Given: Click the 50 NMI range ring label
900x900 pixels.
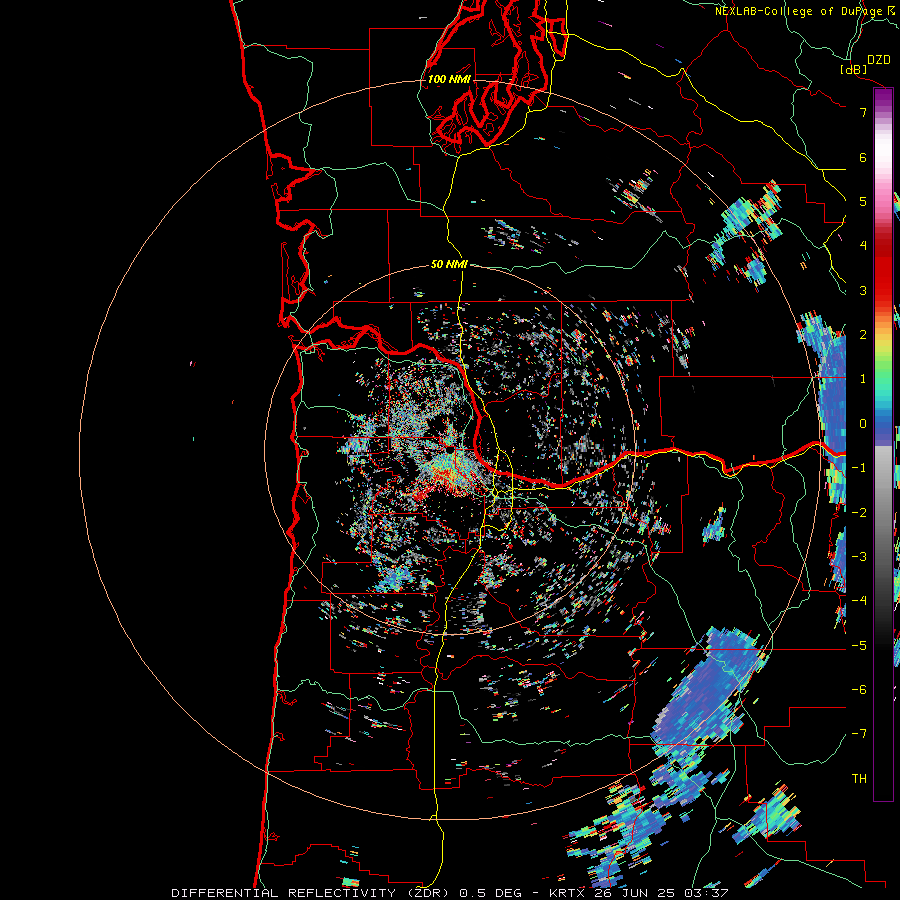Looking at the screenshot, I should pyautogui.click(x=449, y=264).
